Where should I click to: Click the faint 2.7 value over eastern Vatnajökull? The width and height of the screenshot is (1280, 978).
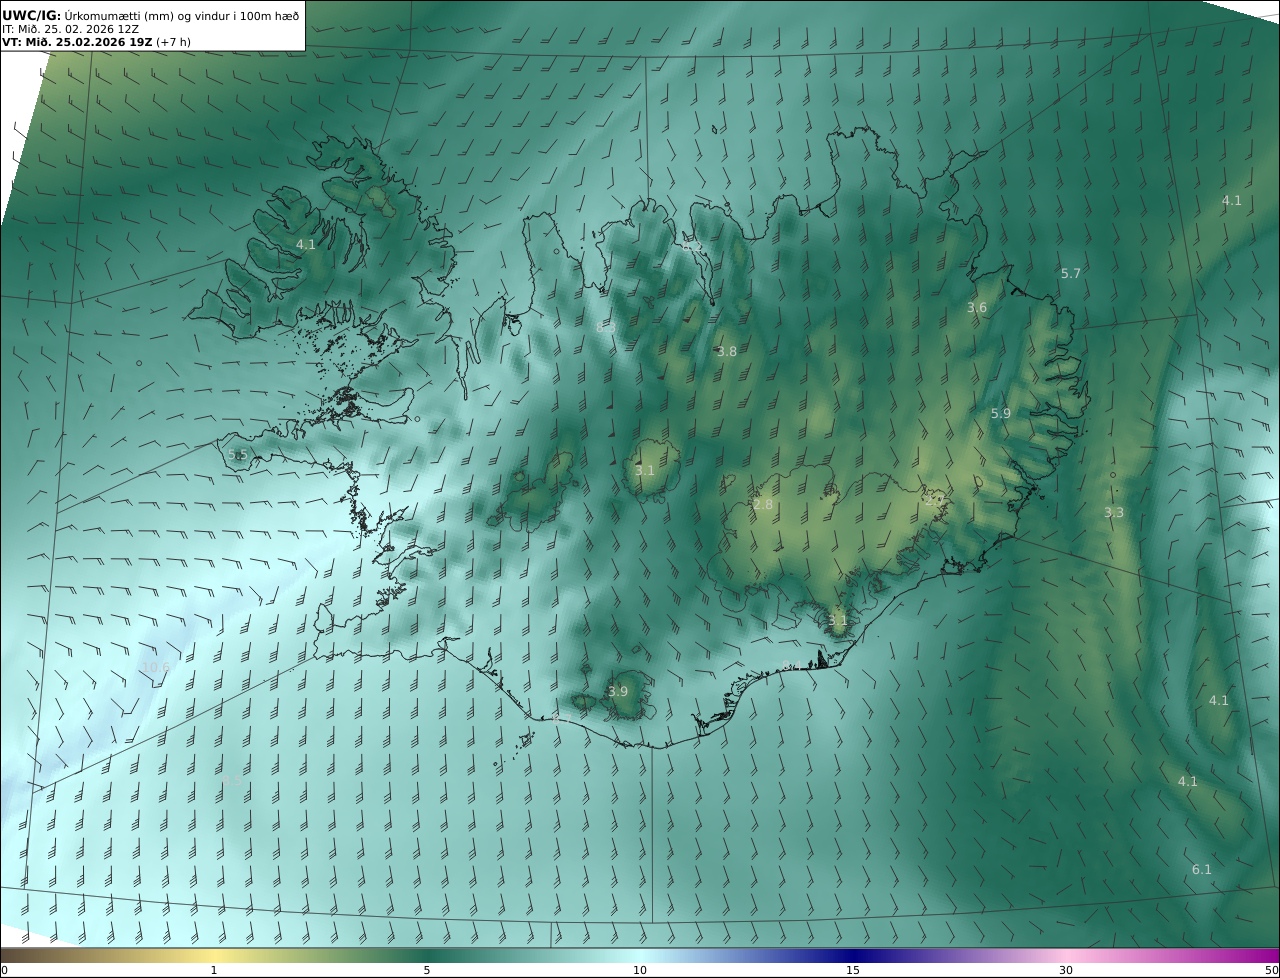[936, 499]
